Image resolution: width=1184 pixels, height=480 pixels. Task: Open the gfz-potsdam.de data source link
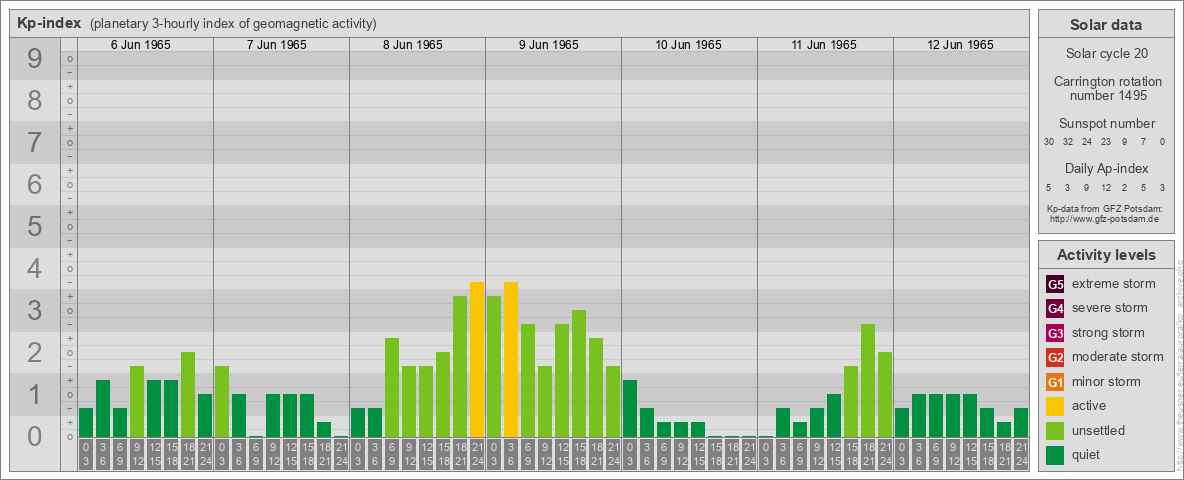click(x=1105, y=219)
